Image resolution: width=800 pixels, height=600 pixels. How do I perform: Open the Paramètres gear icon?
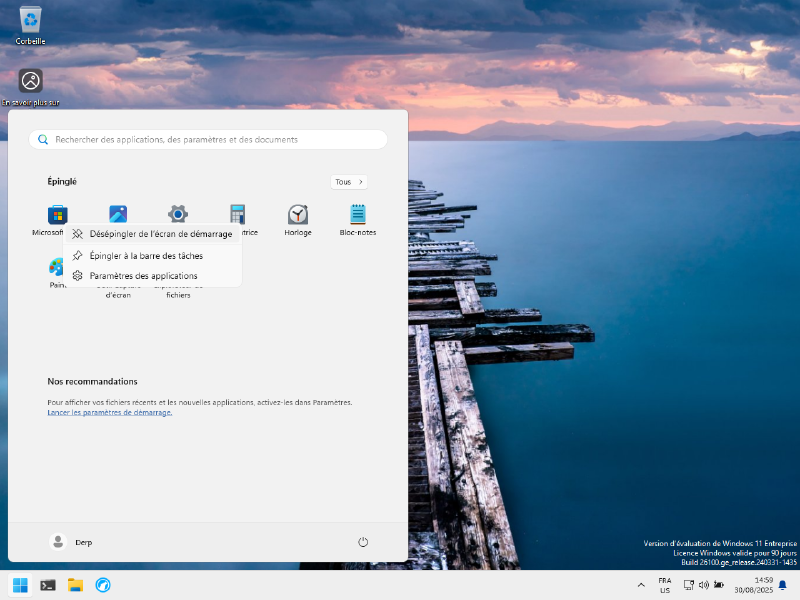[x=177, y=213]
